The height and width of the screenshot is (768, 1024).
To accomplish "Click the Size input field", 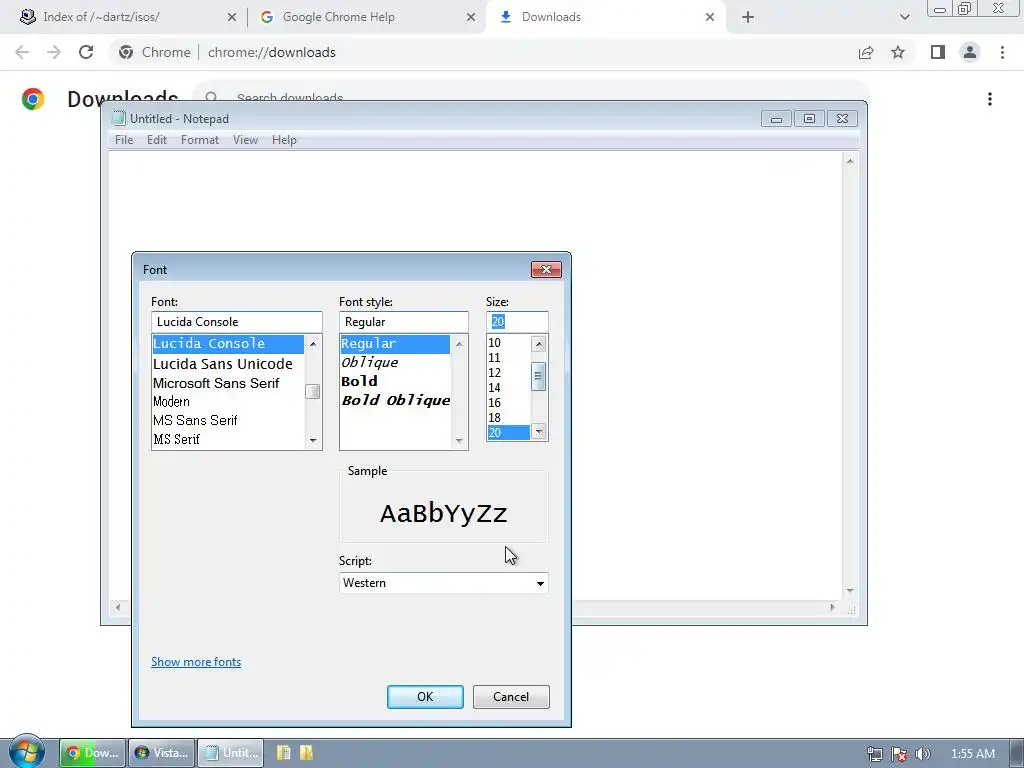I will [x=517, y=322].
